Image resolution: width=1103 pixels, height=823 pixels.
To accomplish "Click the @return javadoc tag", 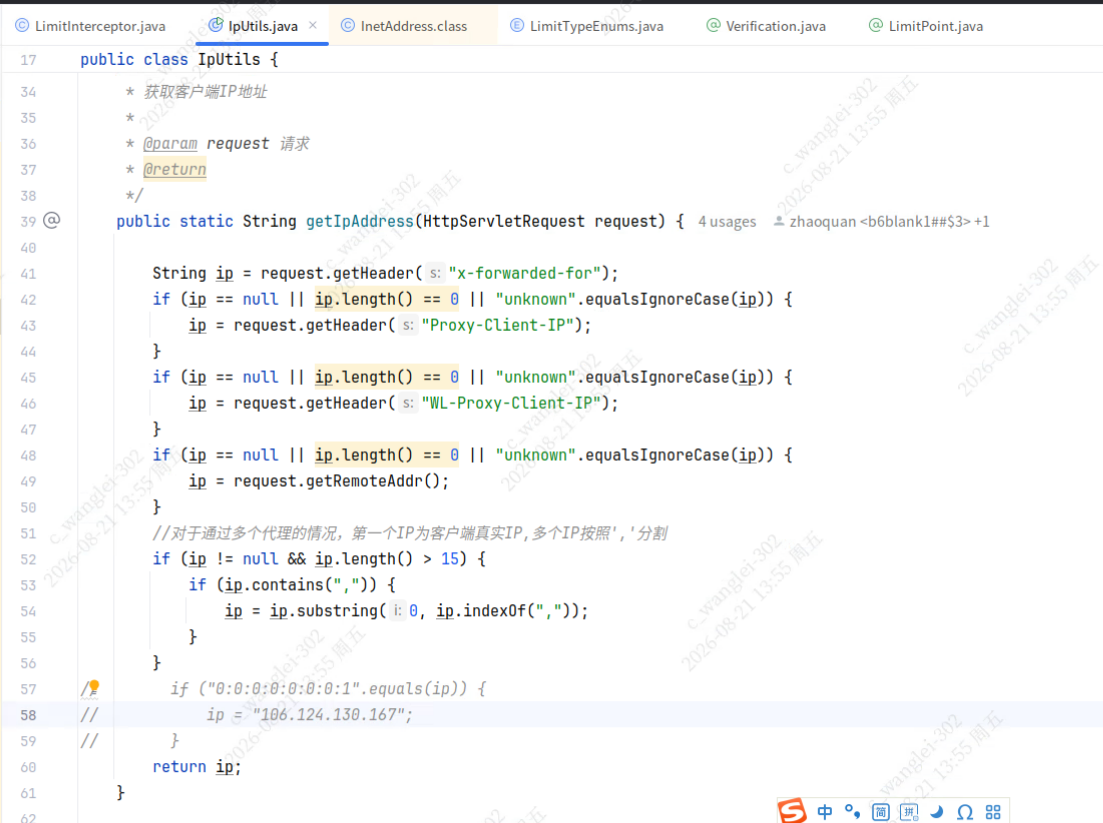I will (x=174, y=170).
